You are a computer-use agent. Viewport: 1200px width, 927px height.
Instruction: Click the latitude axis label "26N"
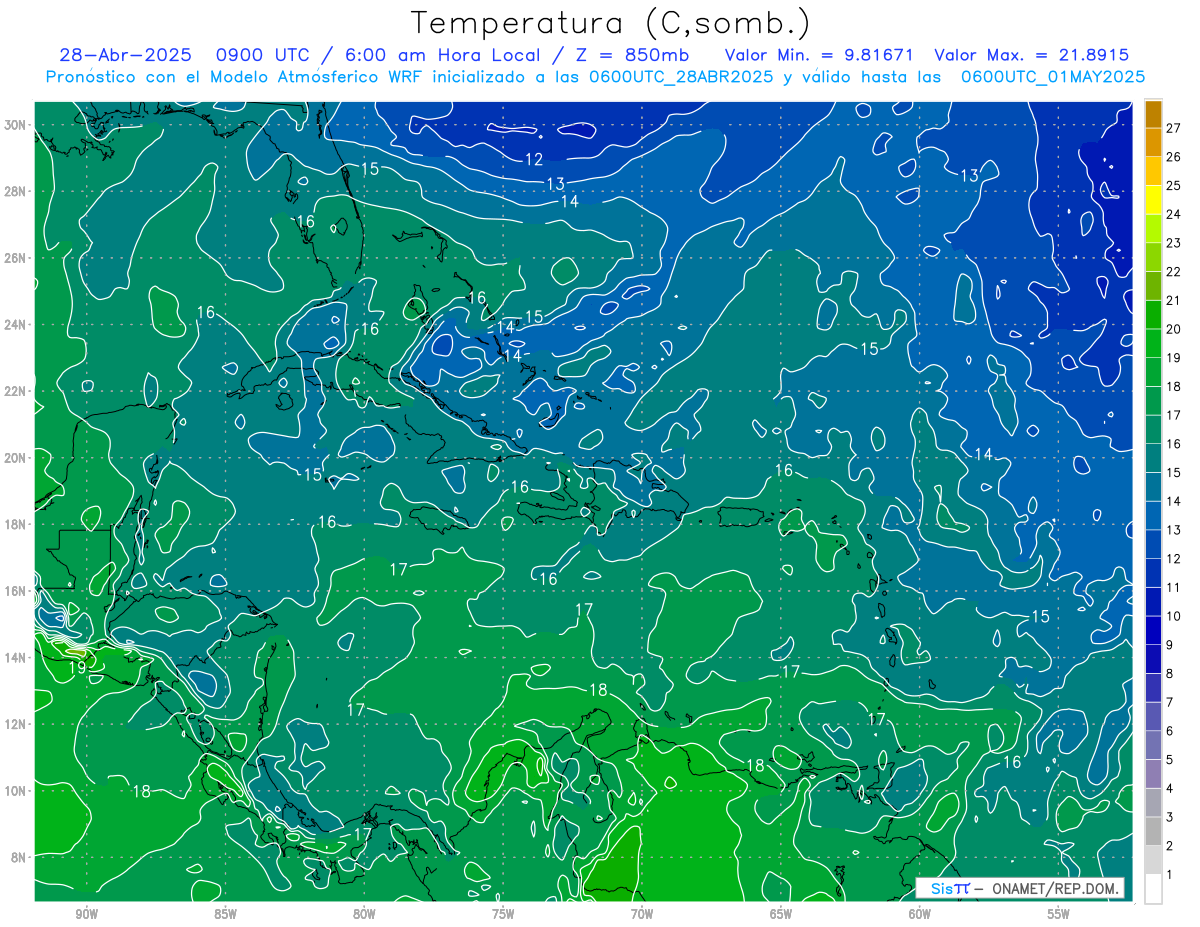click(15, 258)
